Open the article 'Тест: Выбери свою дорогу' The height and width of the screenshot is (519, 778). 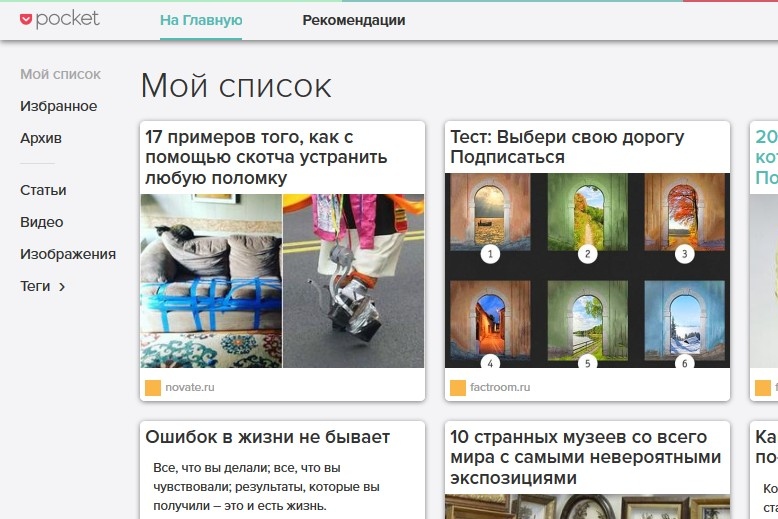coord(567,147)
